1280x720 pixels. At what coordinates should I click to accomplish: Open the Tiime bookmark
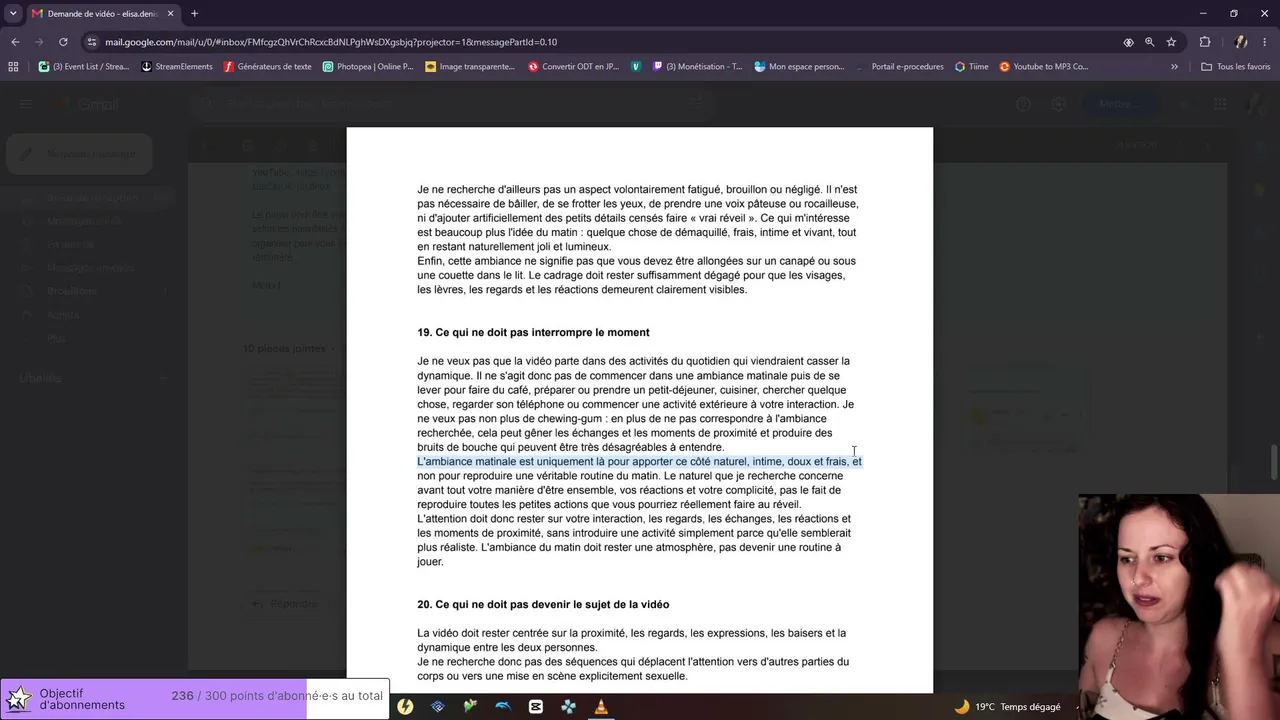[x=971, y=67]
